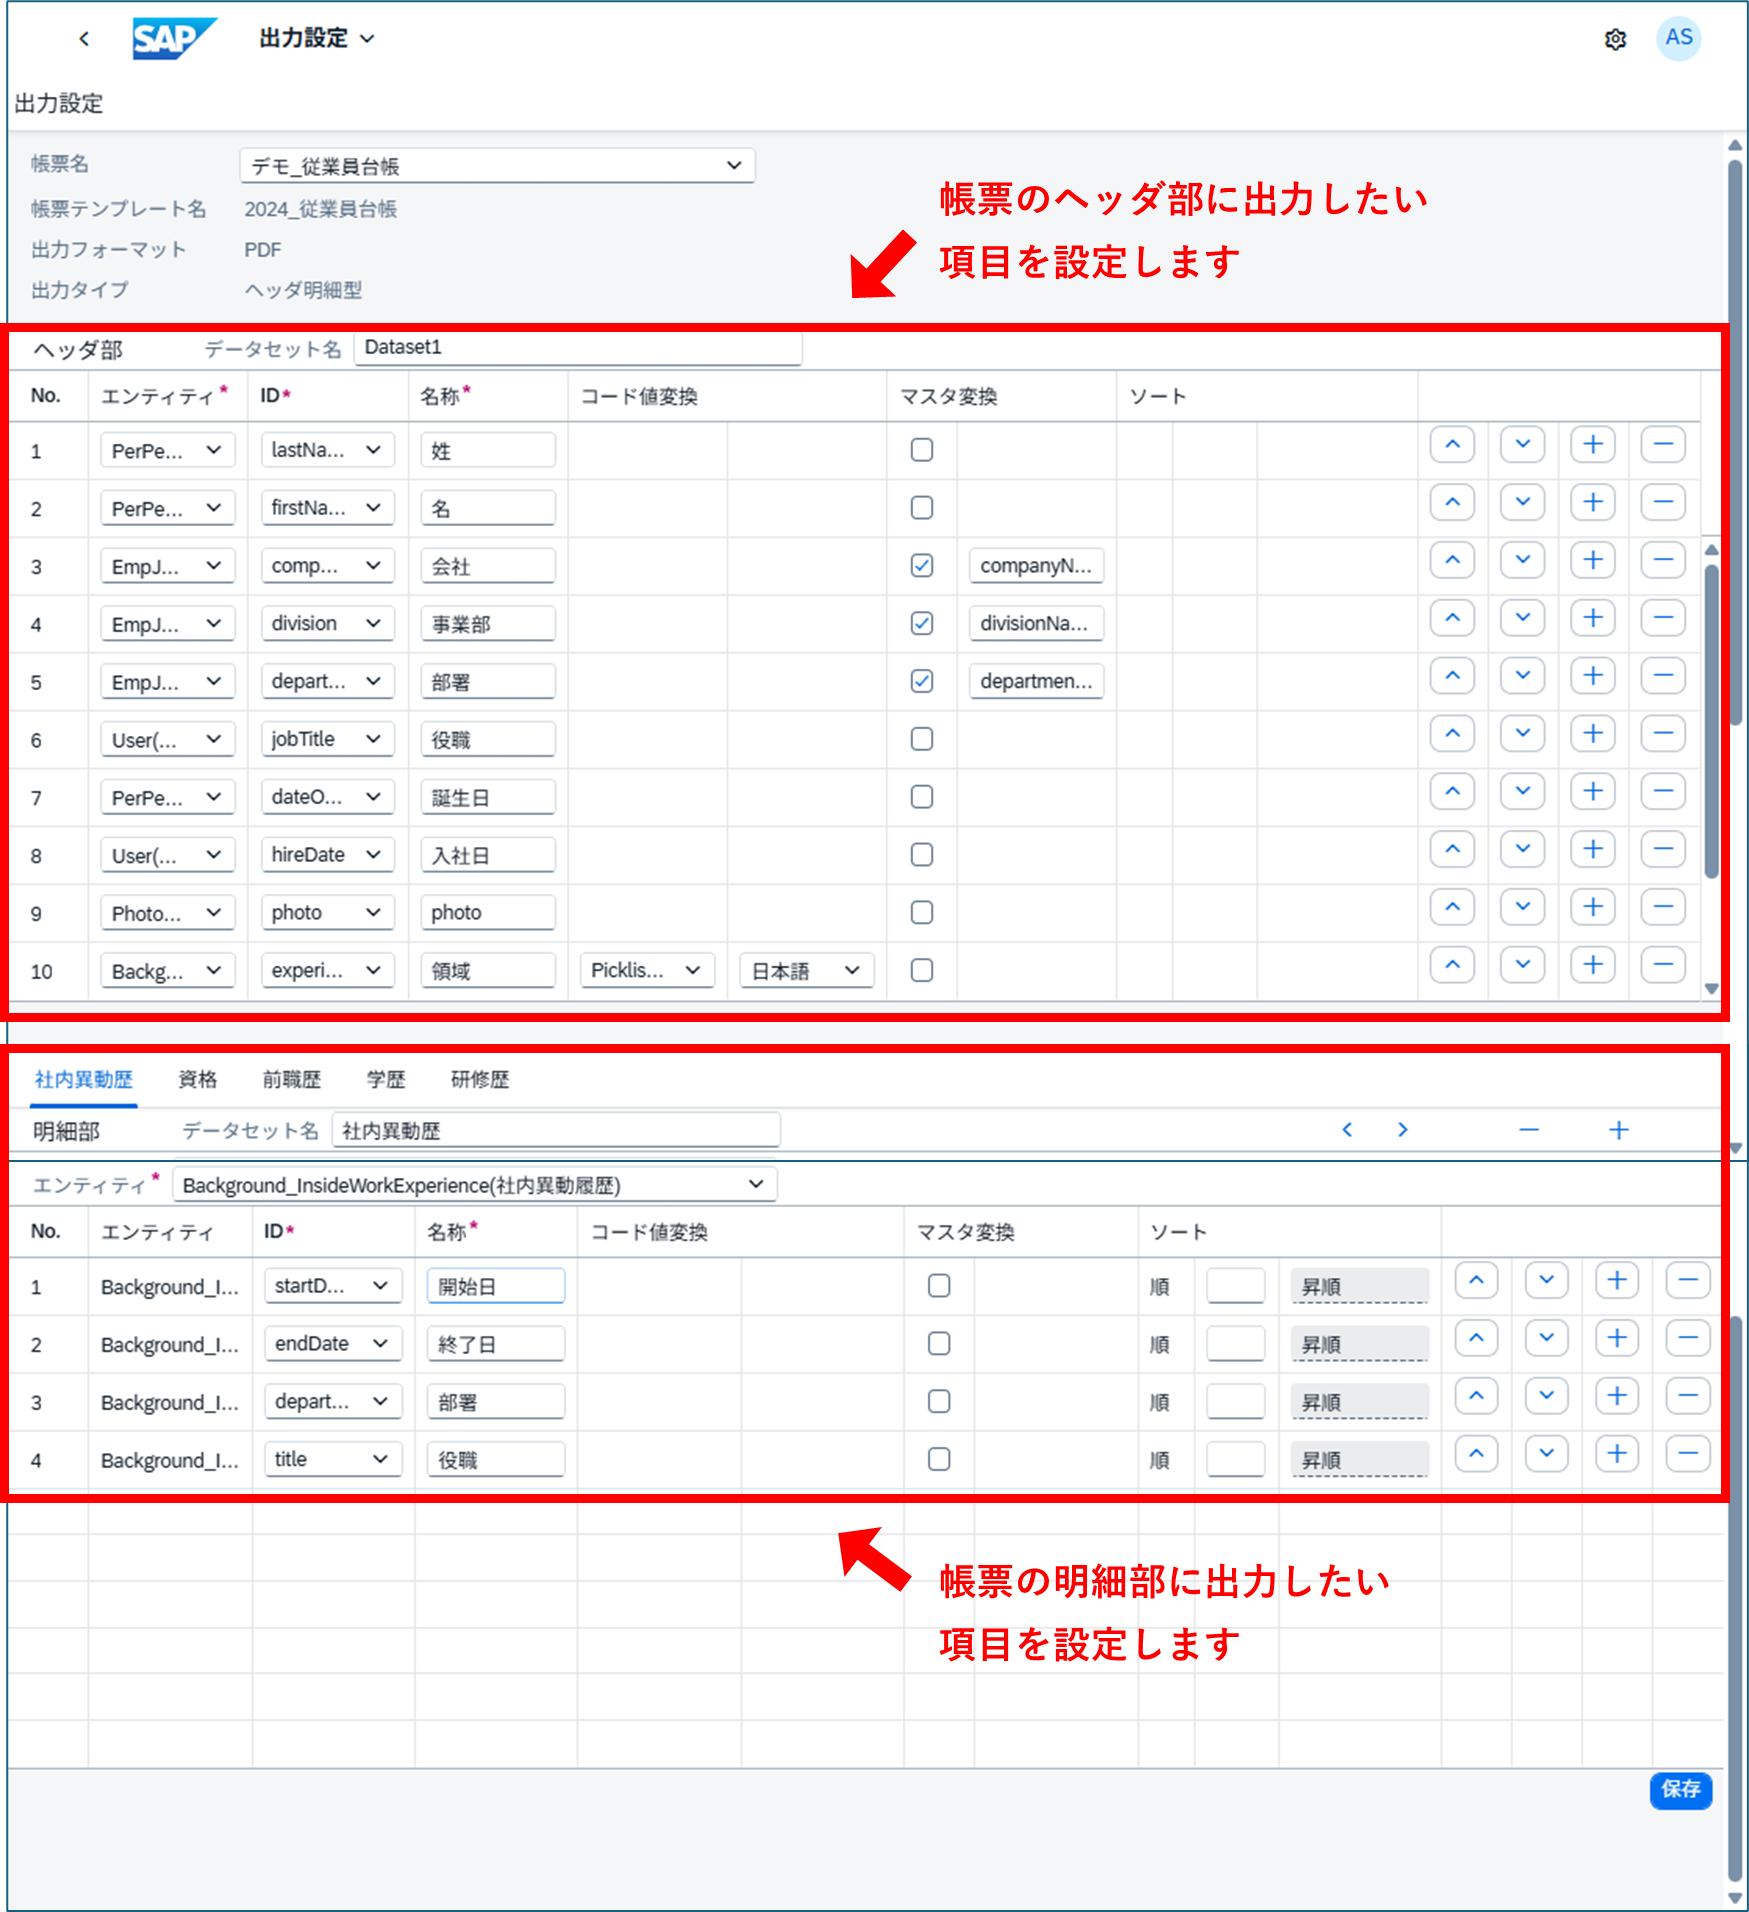Click the 保存 button

tap(1680, 1789)
